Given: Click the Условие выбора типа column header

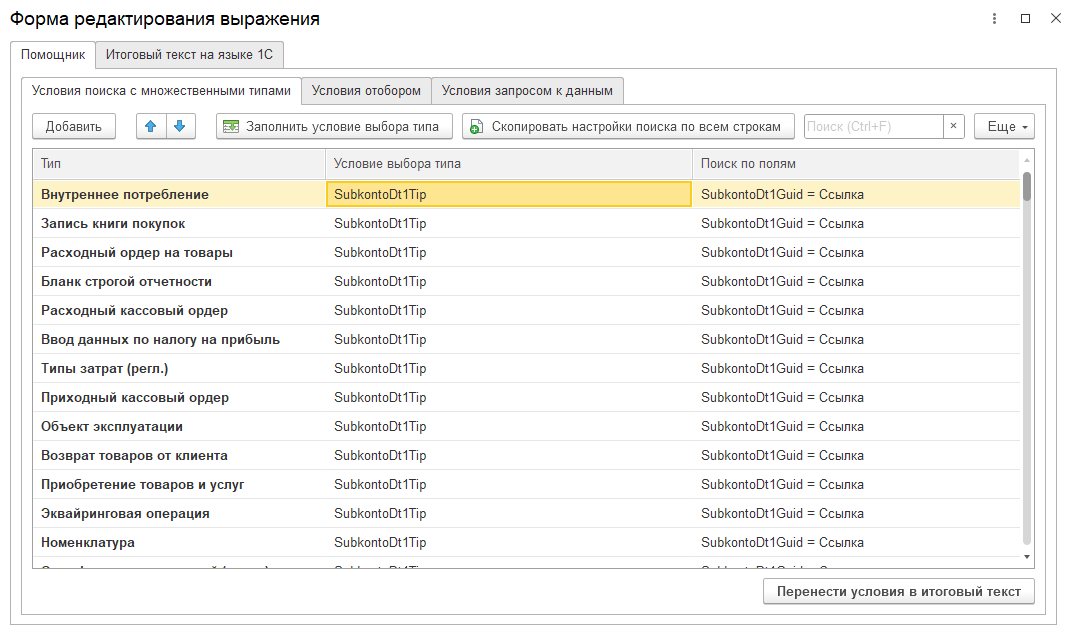Looking at the screenshot, I should tap(509, 164).
